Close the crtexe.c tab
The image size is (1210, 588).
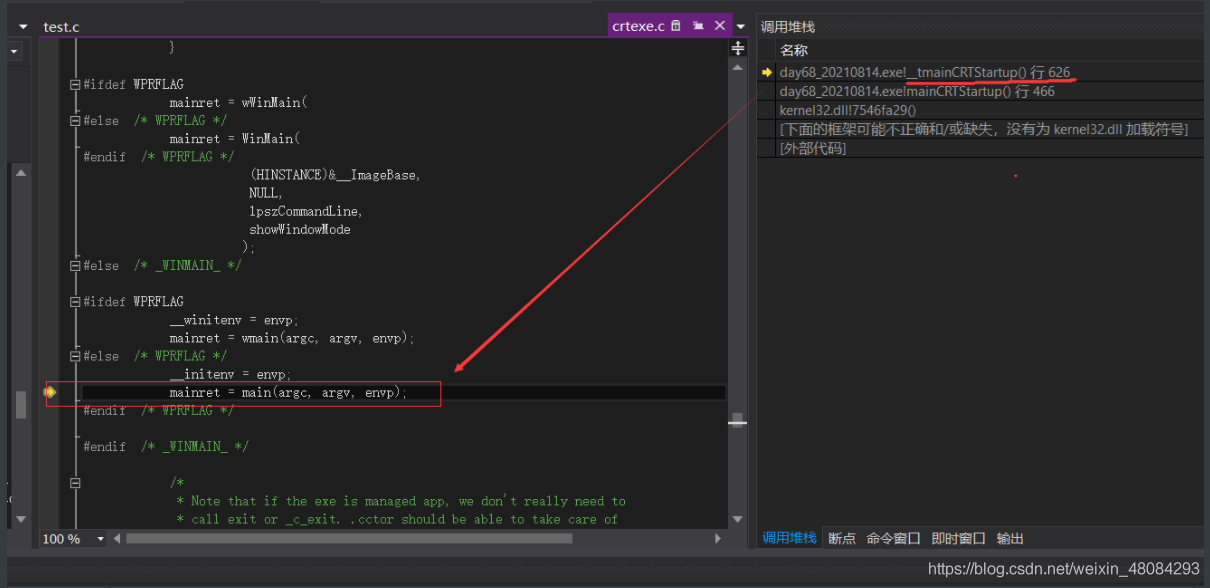[719, 26]
